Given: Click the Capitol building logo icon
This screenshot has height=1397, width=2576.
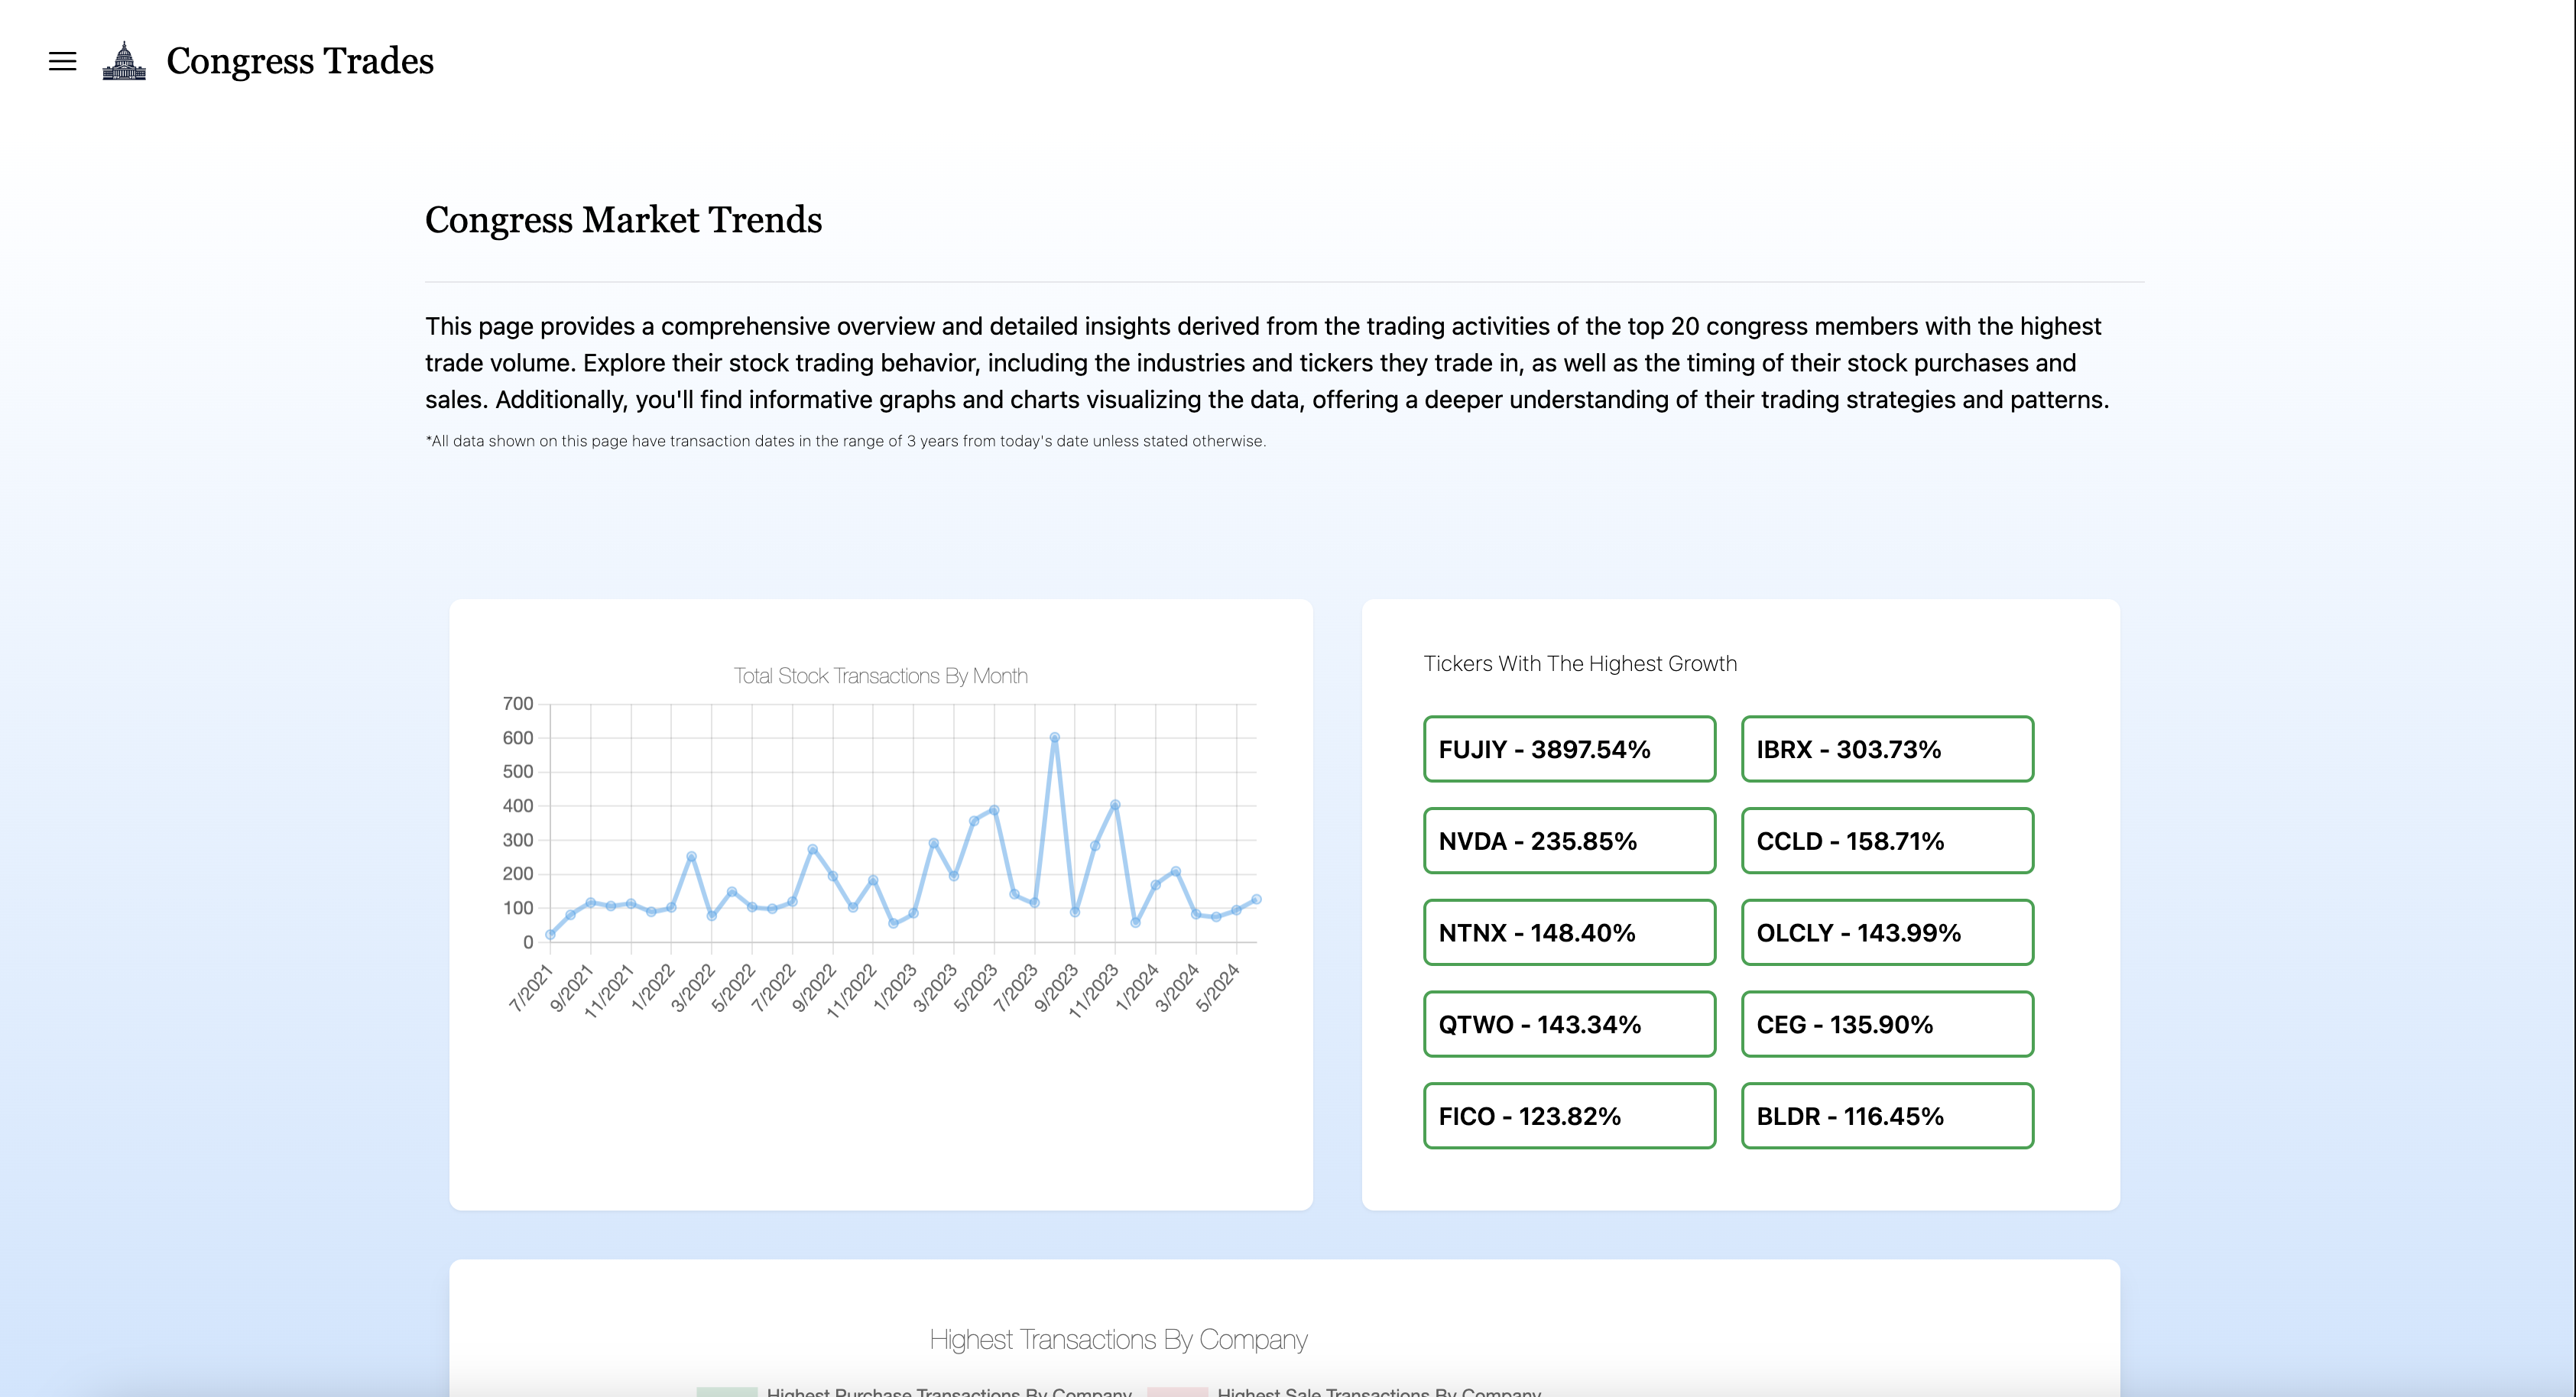Looking at the screenshot, I should 124,61.
